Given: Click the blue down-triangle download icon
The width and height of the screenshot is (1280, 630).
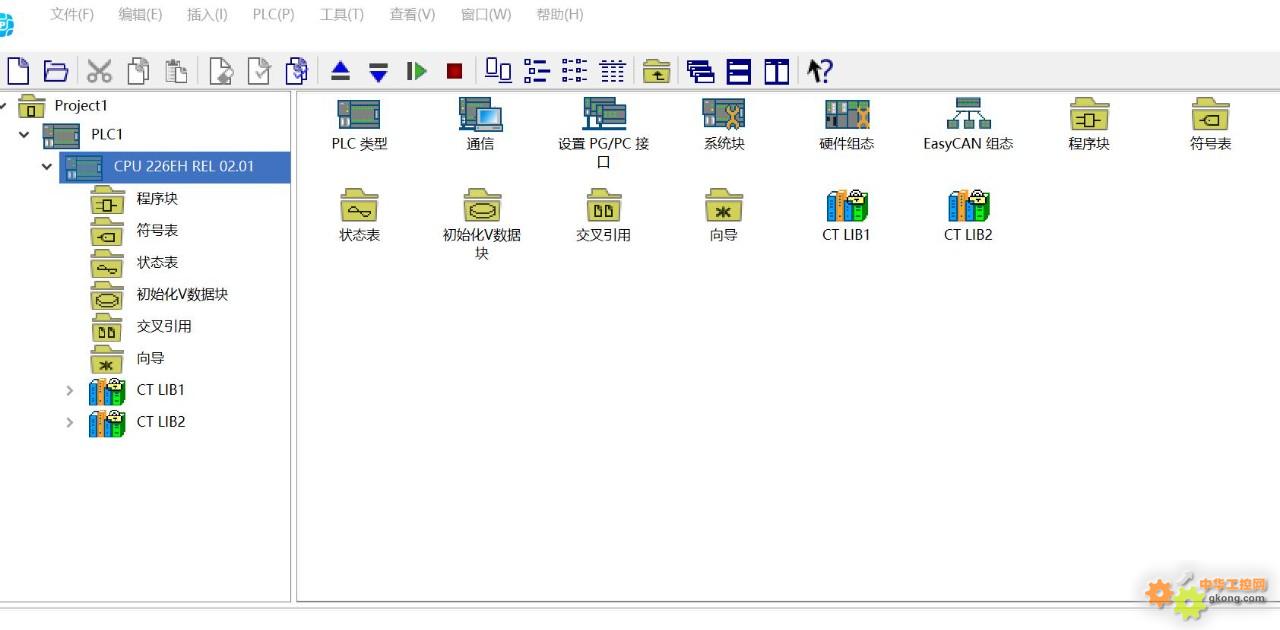Looking at the screenshot, I should point(378,72).
